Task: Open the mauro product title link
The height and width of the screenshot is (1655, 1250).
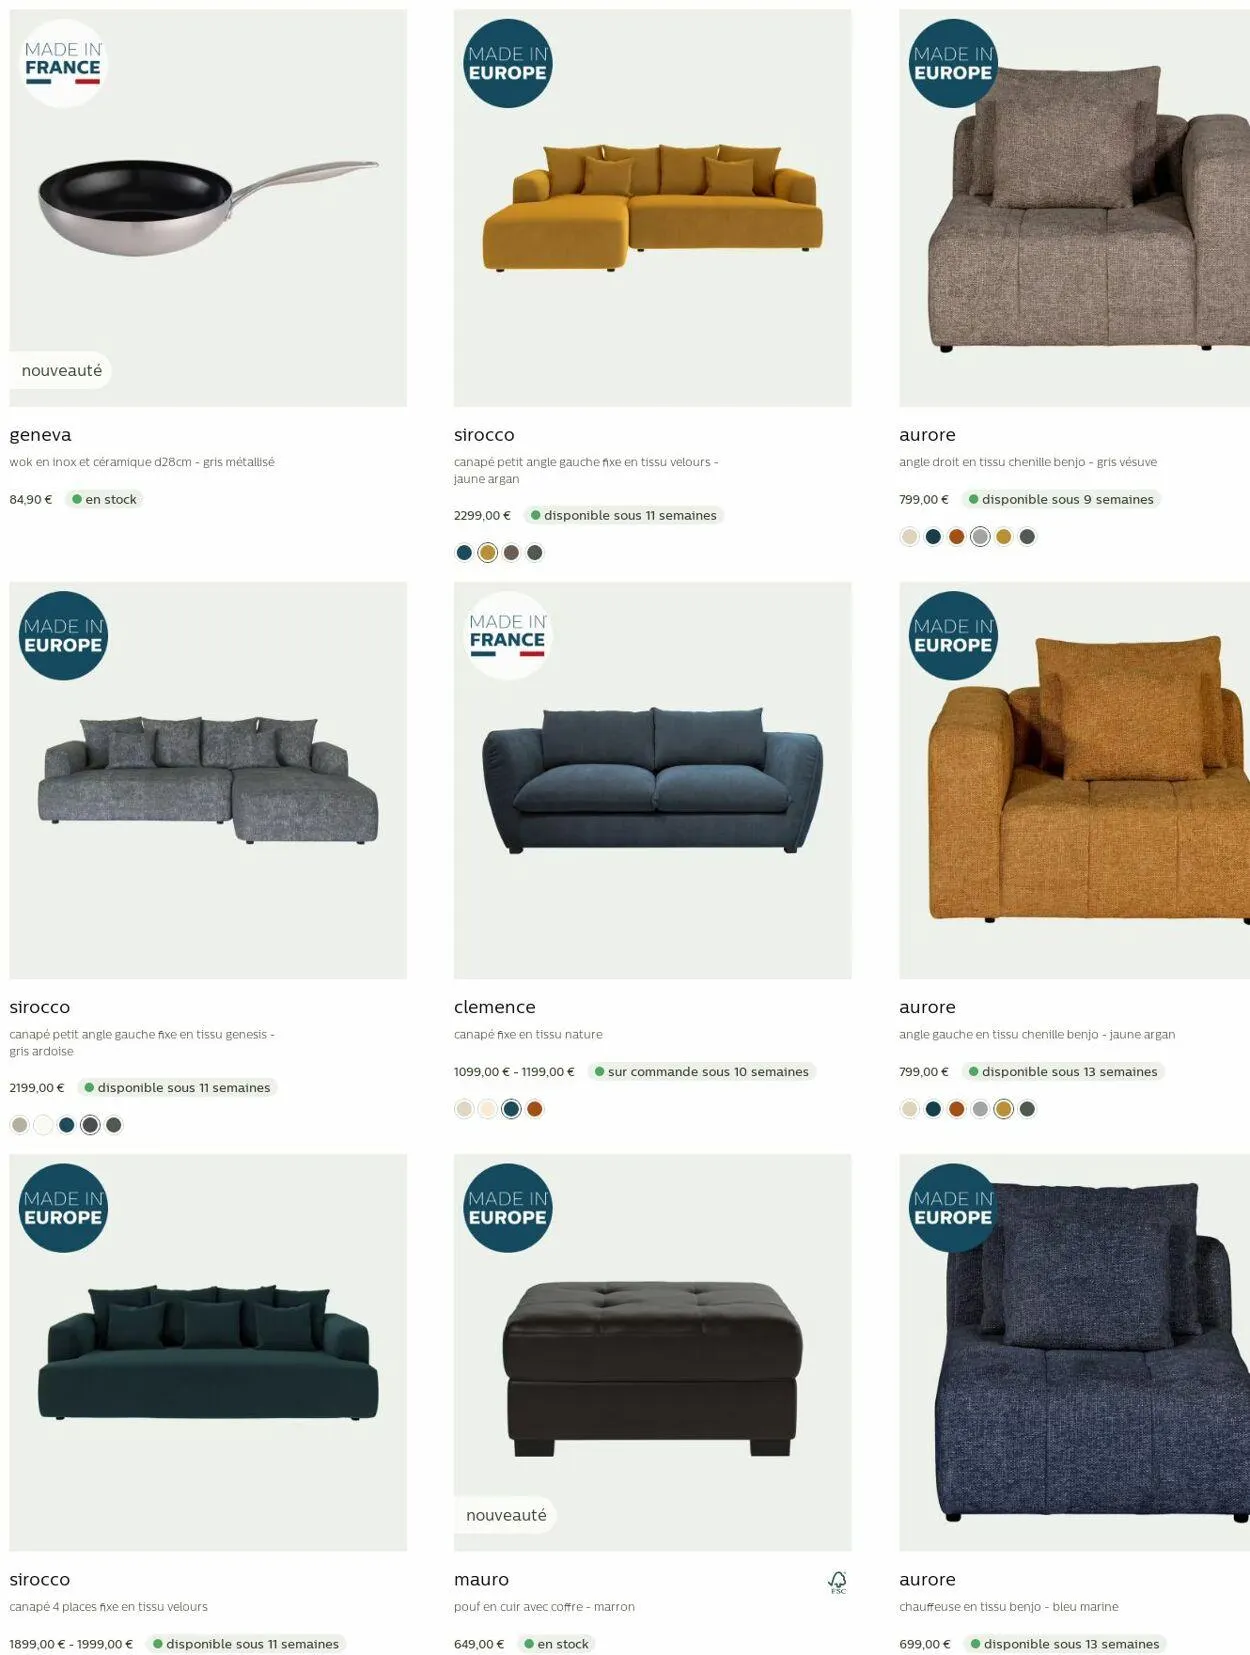Action: [482, 1580]
